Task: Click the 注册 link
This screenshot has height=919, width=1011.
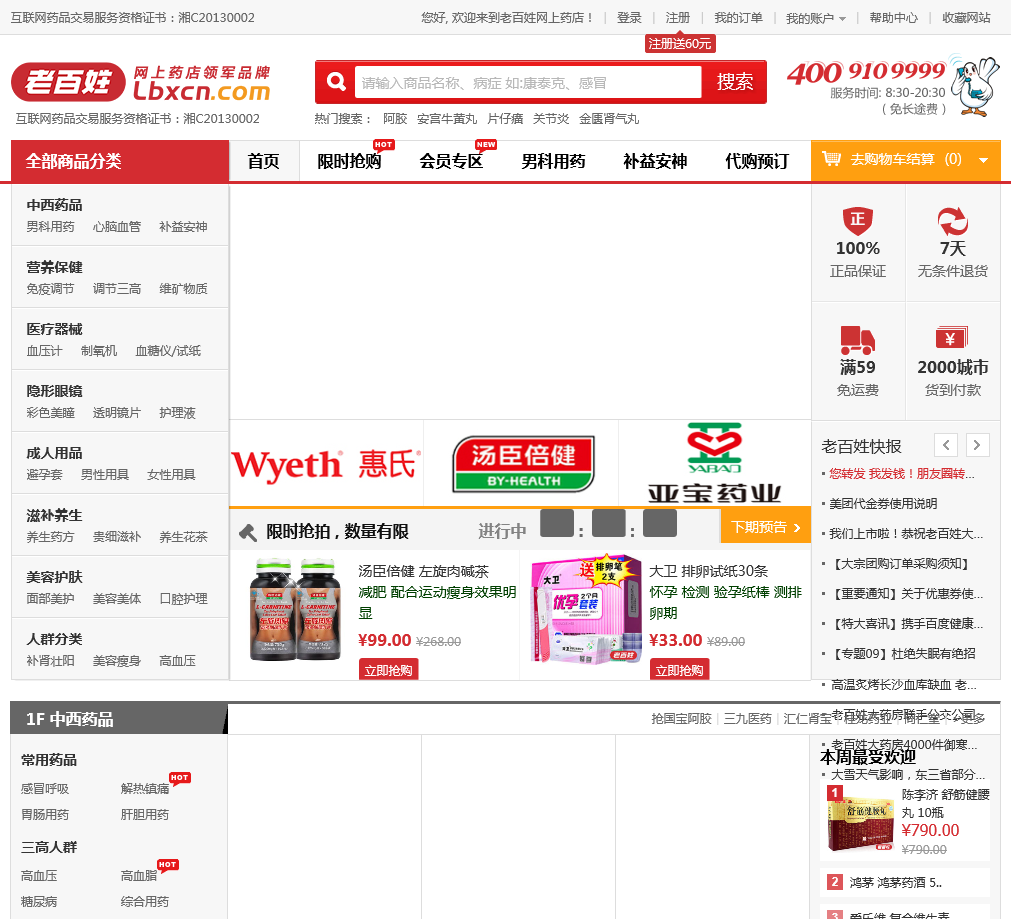Action: [678, 17]
